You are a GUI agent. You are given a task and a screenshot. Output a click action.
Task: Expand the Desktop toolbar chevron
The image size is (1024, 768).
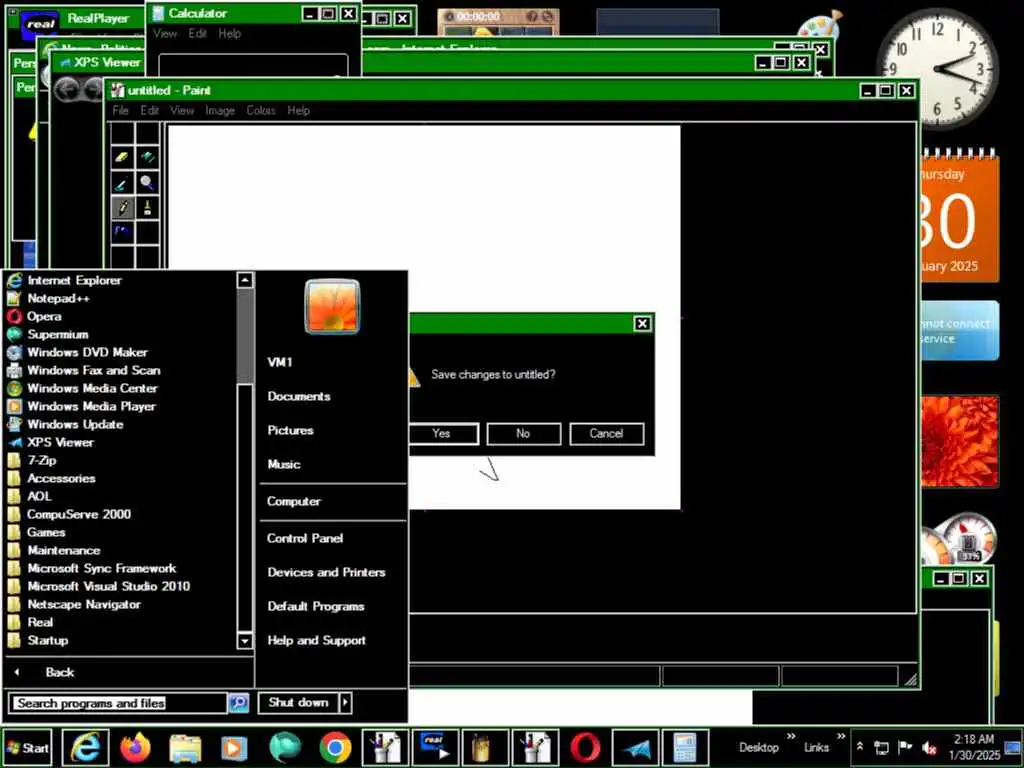[791, 737]
